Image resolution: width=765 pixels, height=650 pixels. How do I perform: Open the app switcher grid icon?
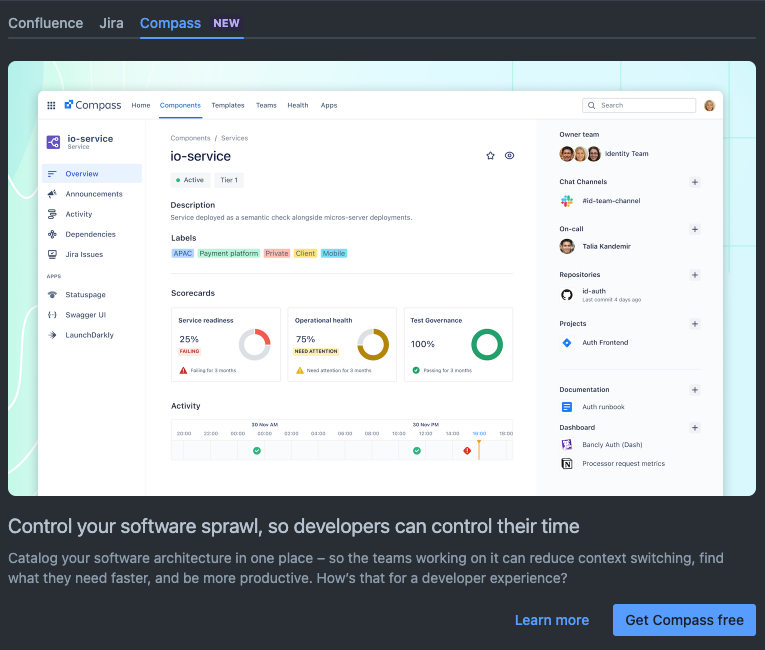pos(51,105)
